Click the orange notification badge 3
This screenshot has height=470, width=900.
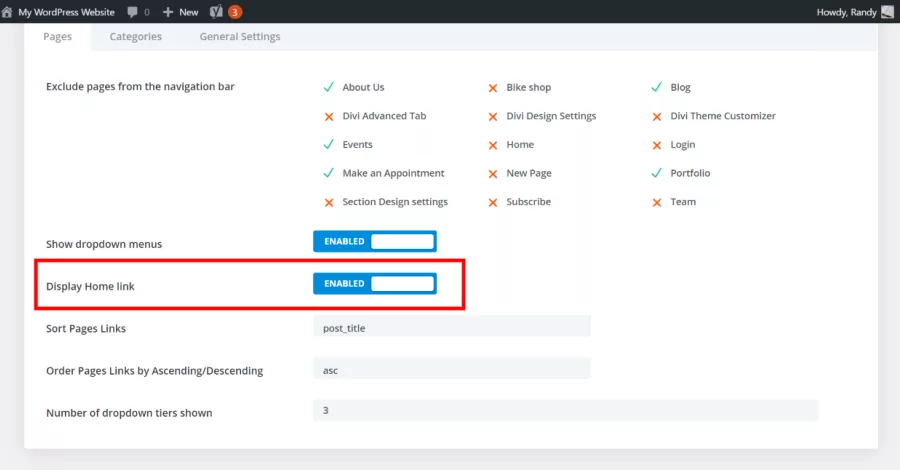pyautogui.click(x=235, y=12)
